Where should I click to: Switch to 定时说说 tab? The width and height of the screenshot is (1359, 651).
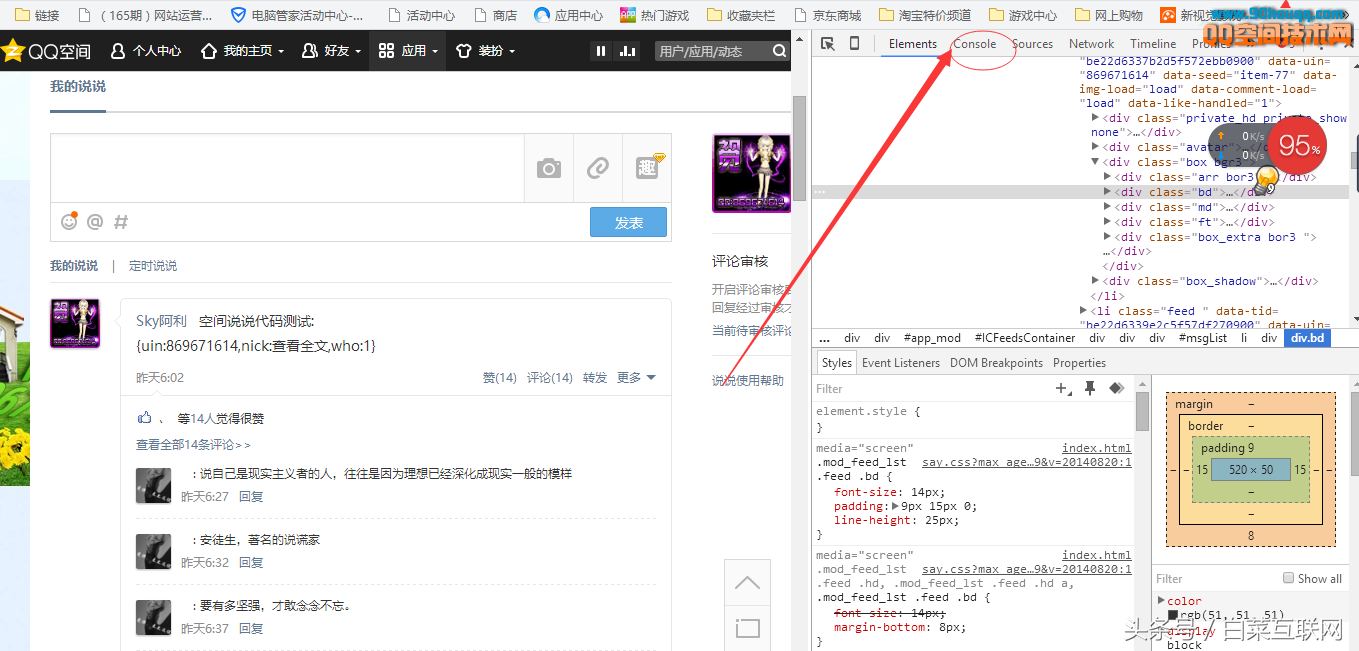[153, 266]
